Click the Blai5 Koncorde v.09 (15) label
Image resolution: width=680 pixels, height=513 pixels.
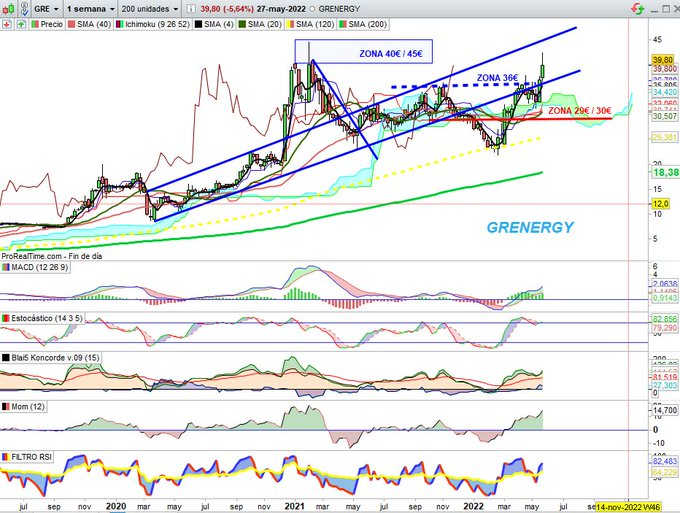pyautogui.click(x=51, y=358)
